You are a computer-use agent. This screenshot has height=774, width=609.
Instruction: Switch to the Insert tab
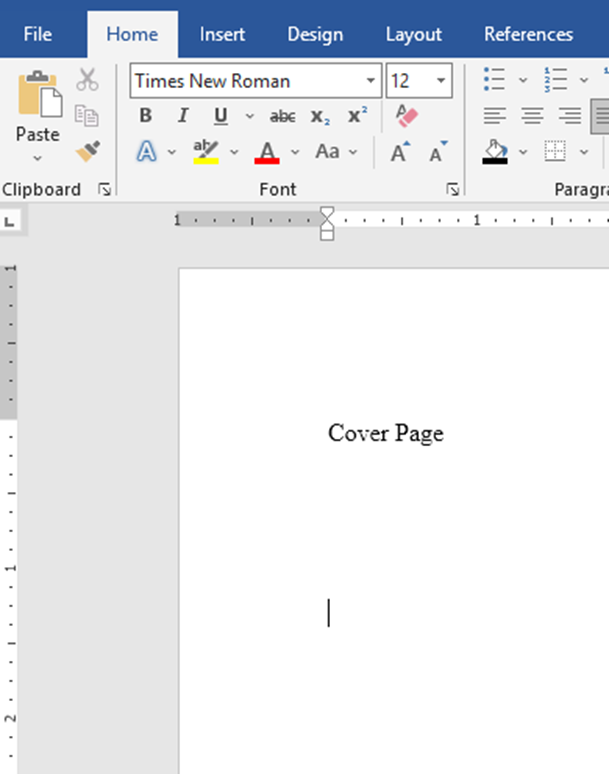point(222,35)
